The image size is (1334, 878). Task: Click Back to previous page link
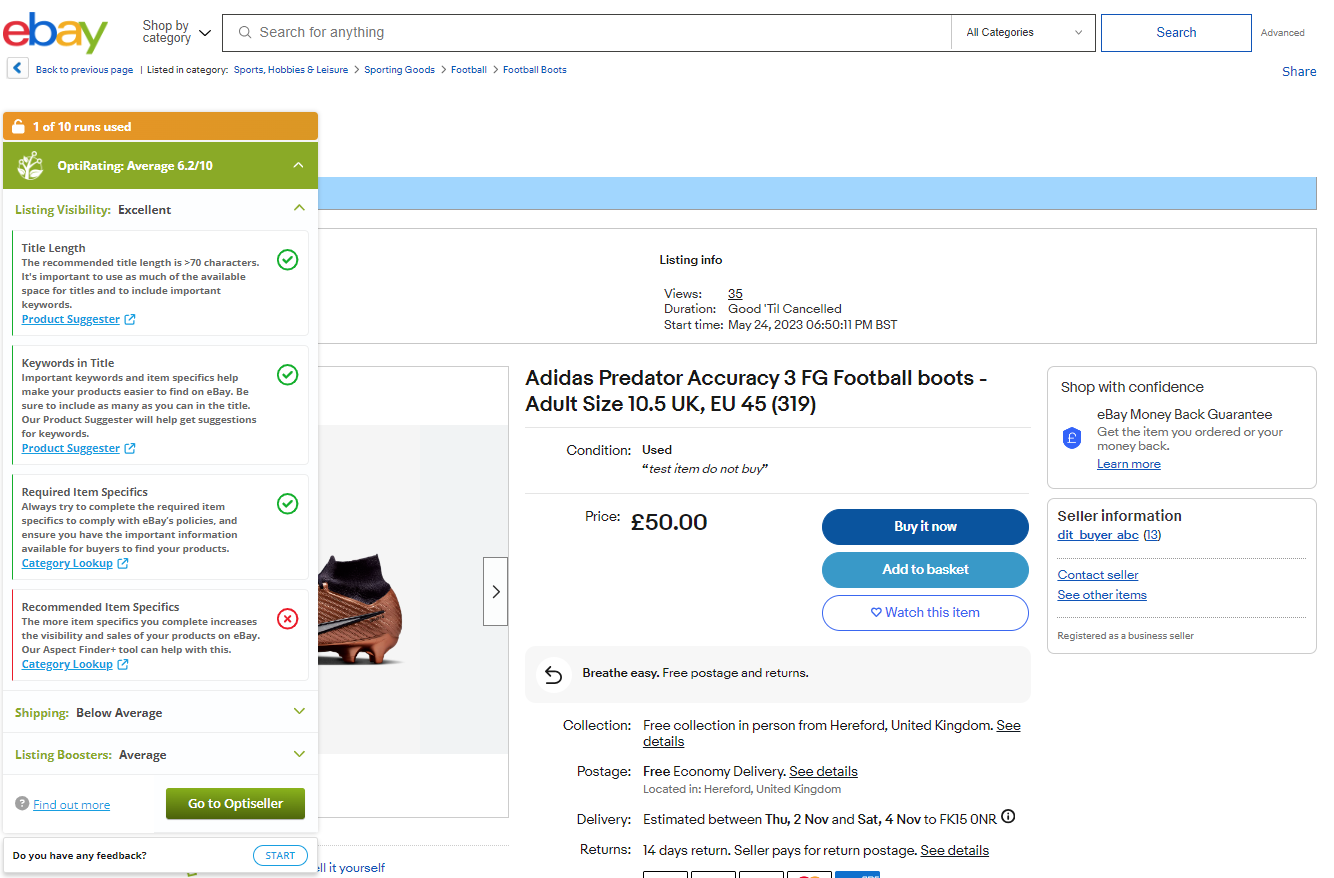coord(84,70)
